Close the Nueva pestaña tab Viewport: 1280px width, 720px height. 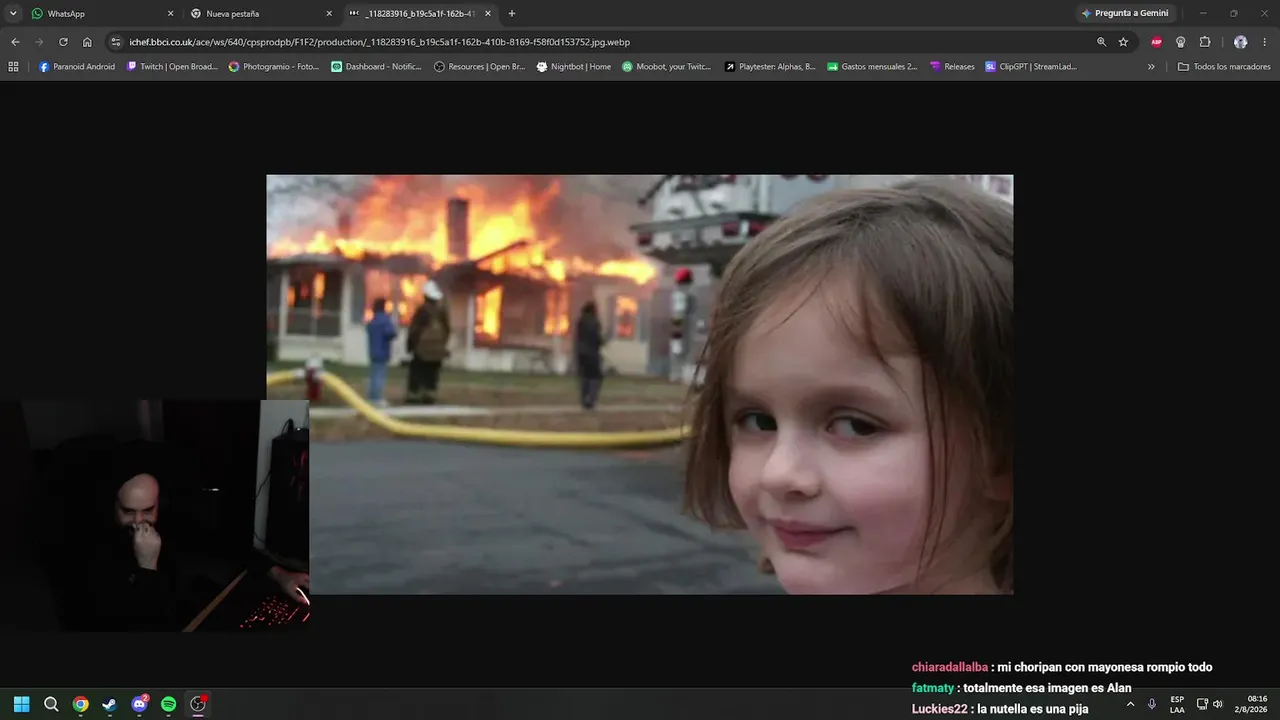[329, 14]
